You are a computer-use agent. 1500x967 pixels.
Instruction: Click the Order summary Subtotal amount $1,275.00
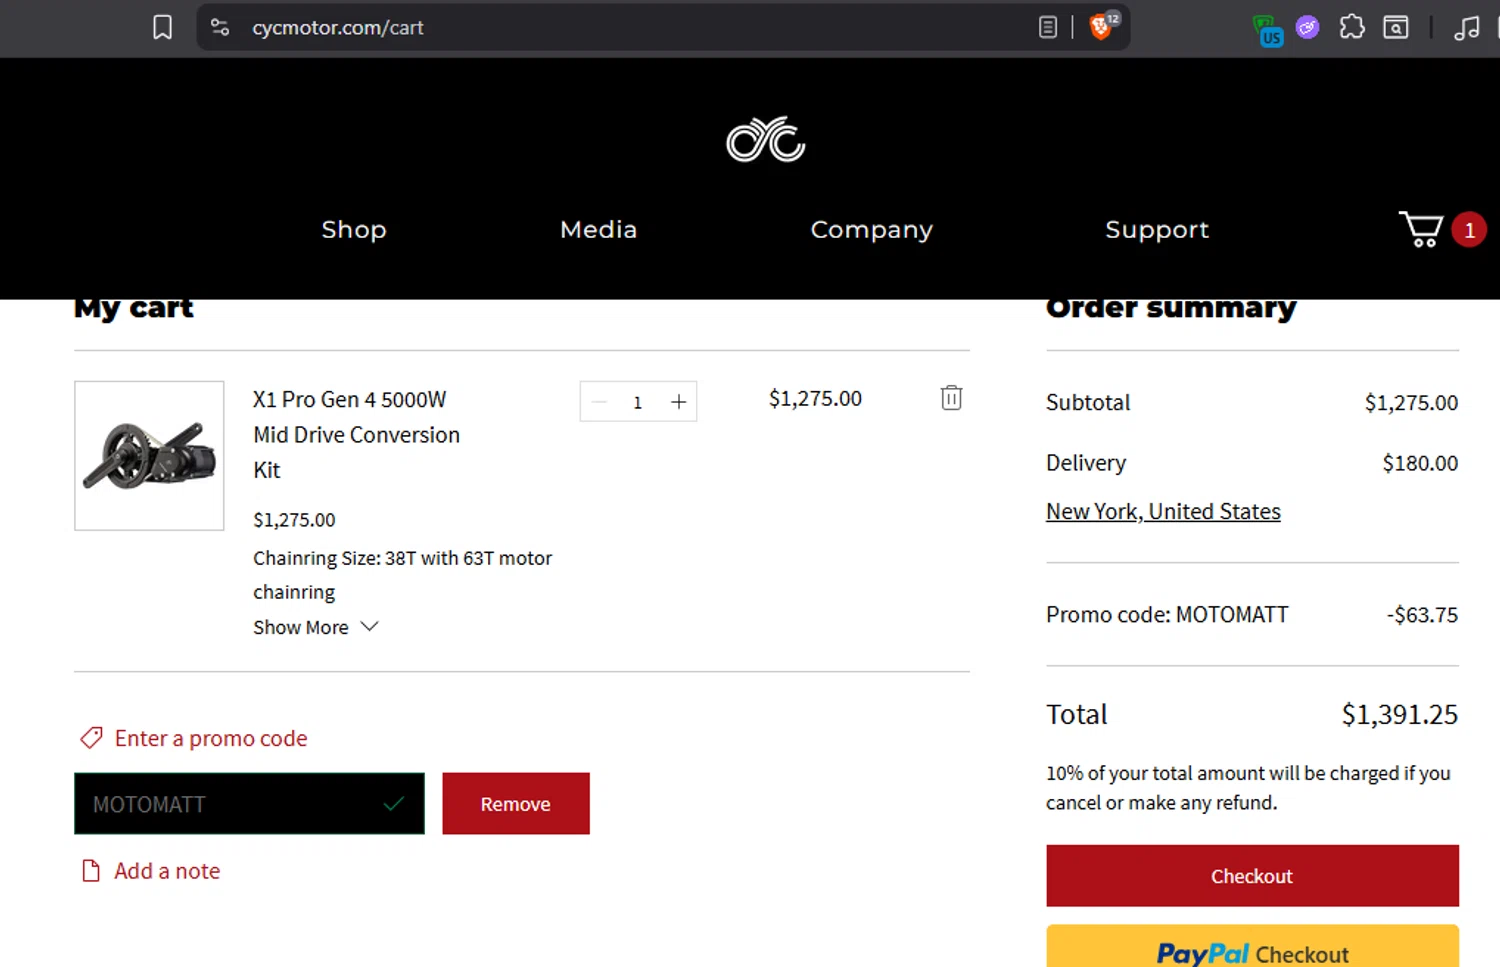1411,402
